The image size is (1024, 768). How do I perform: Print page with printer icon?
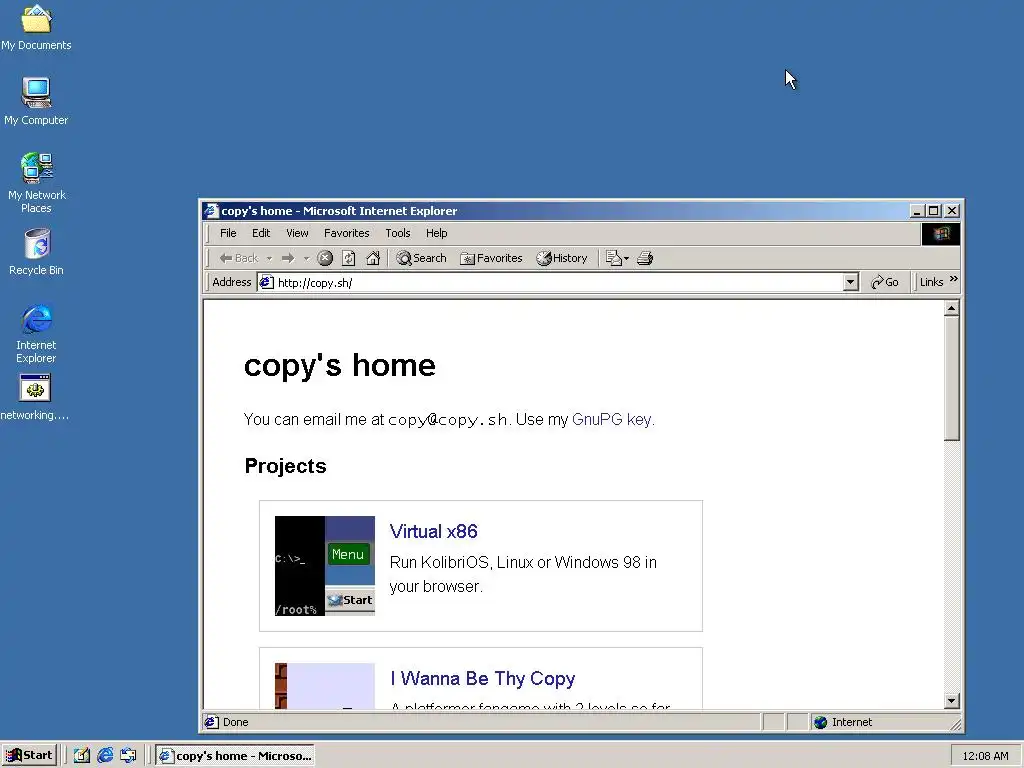coord(645,258)
